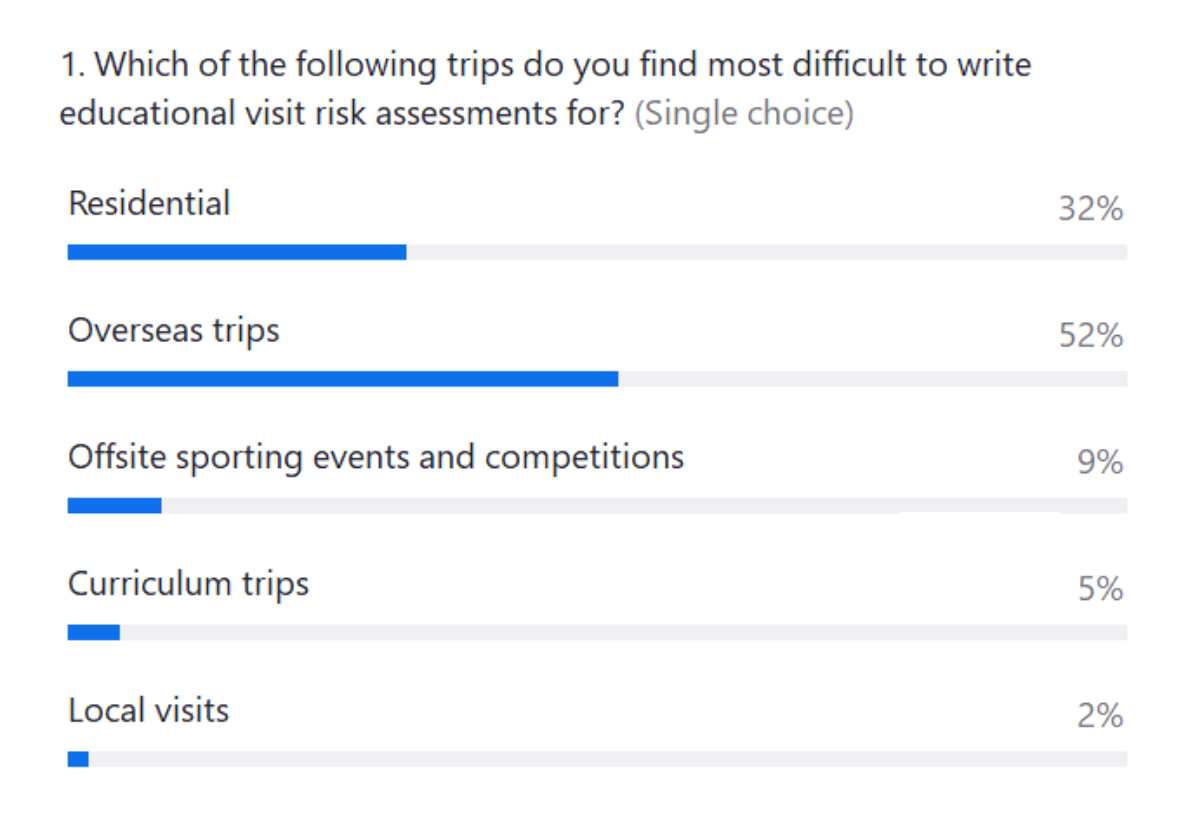Image resolution: width=1200 pixels, height=823 pixels.
Task: Click the blue Curriculum trips bar fill
Action: click(x=94, y=632)
